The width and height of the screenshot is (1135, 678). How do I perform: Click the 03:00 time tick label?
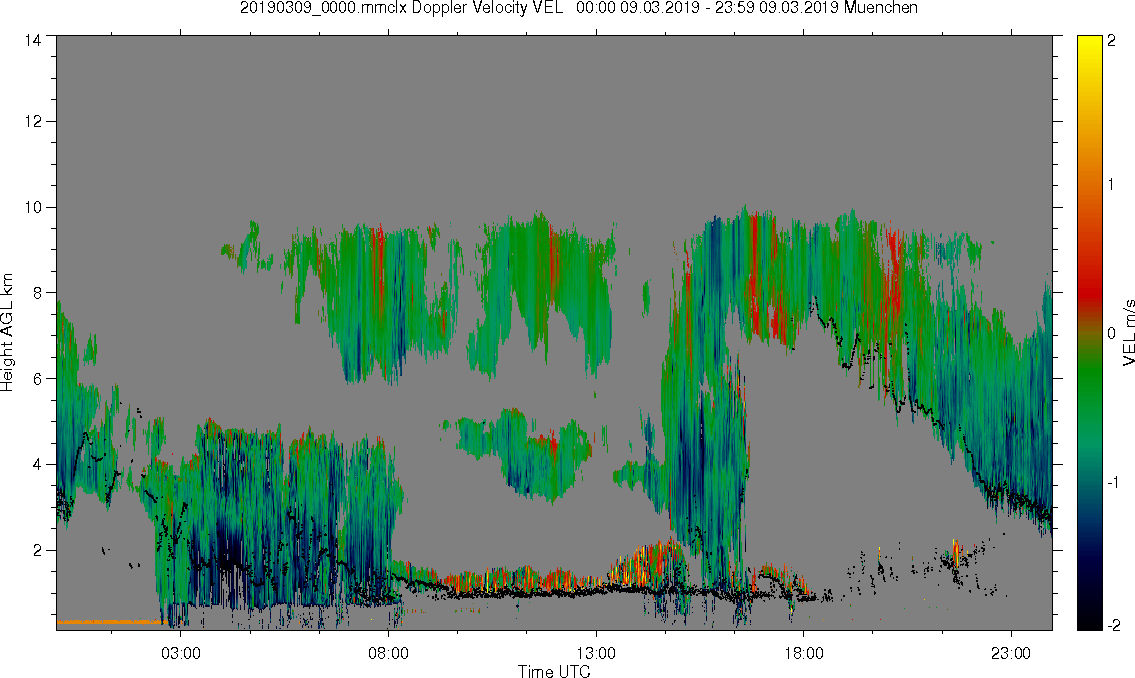click(180, 653)
